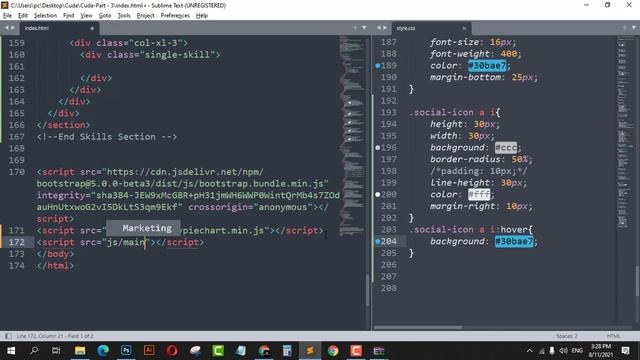Add new tab in left pane
The width and height of the screenshot is (640, 360).
tap(355, 28)
